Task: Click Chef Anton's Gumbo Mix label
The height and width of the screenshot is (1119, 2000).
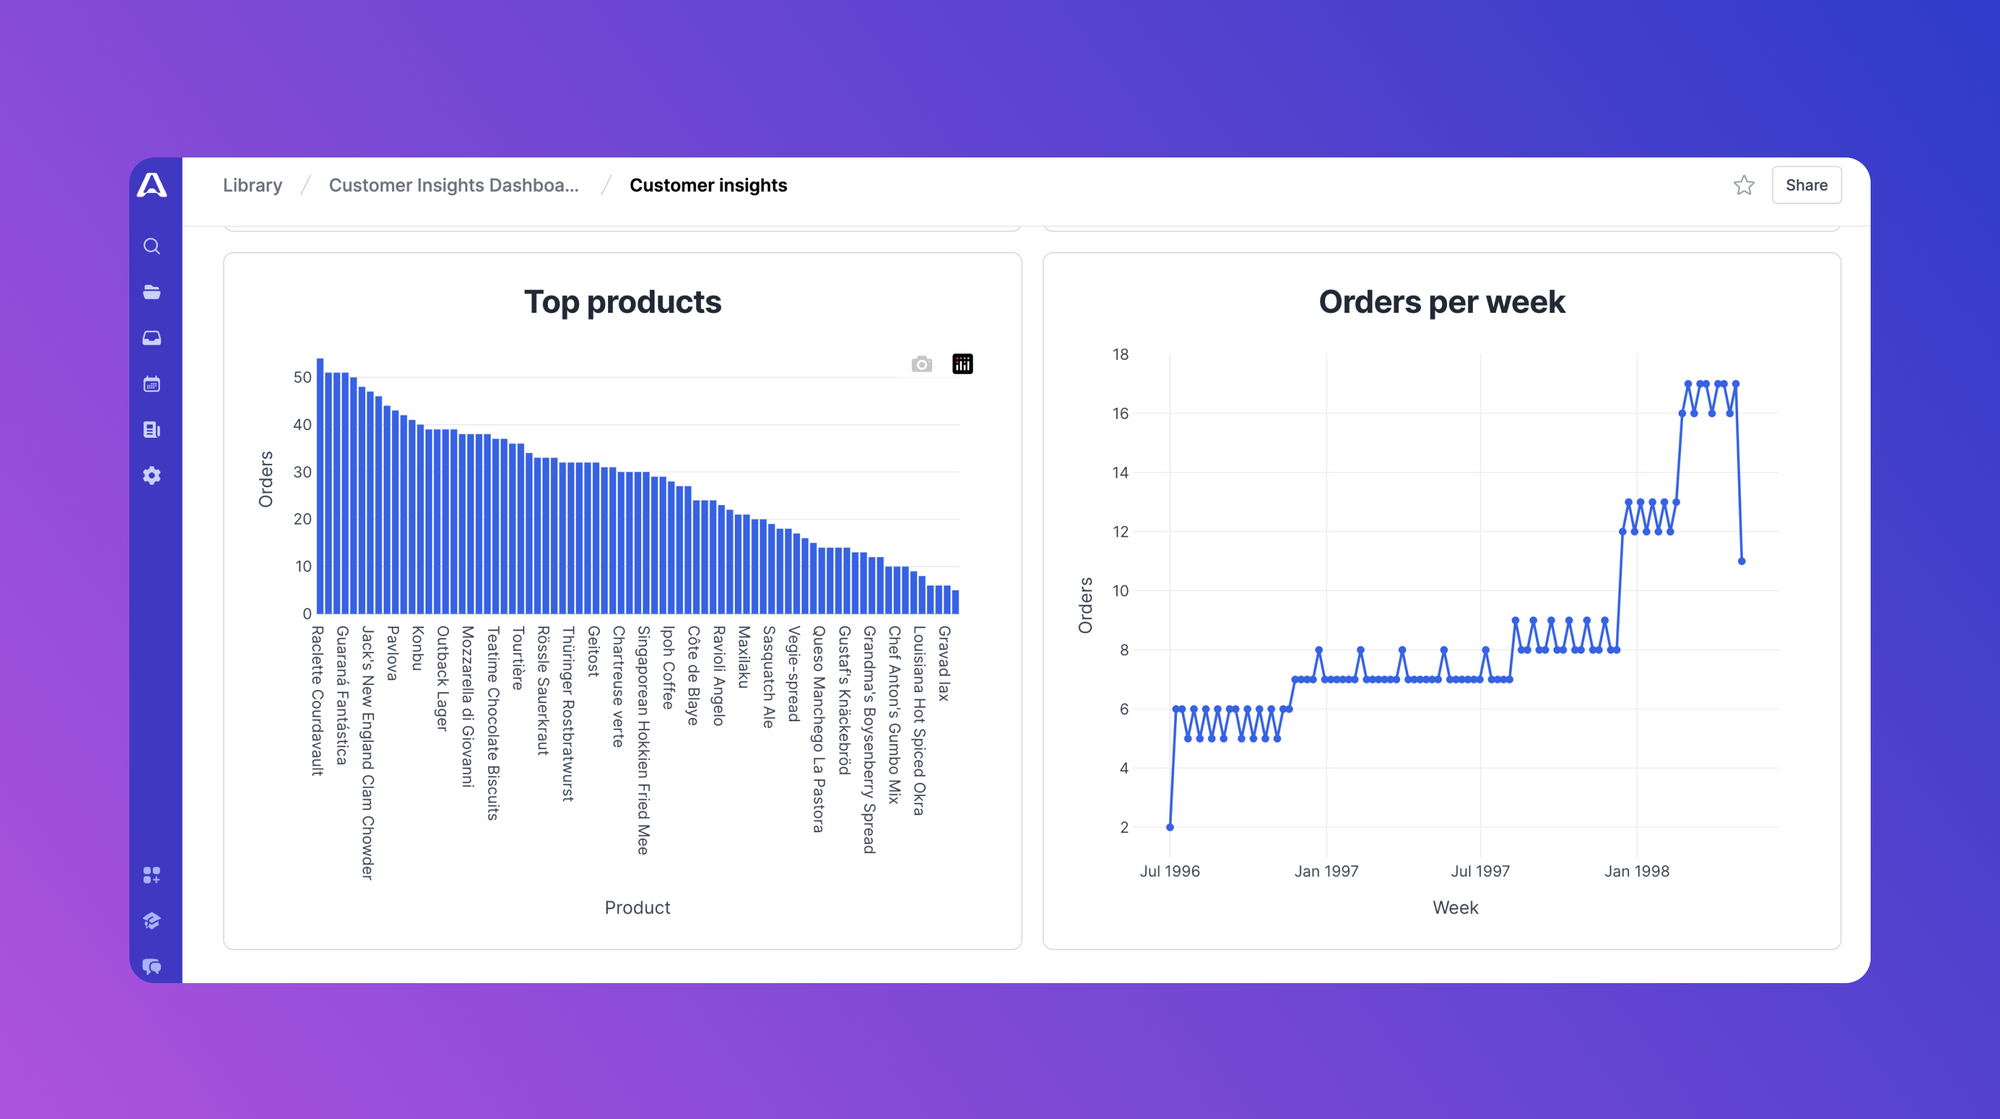Action: click(893, 715)
